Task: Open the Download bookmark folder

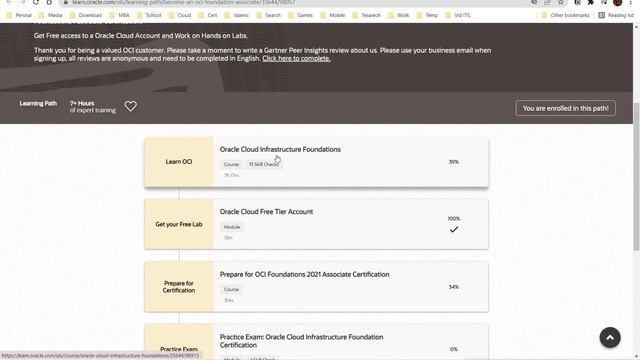Action: pyautogui.click(x=85, y=15)
